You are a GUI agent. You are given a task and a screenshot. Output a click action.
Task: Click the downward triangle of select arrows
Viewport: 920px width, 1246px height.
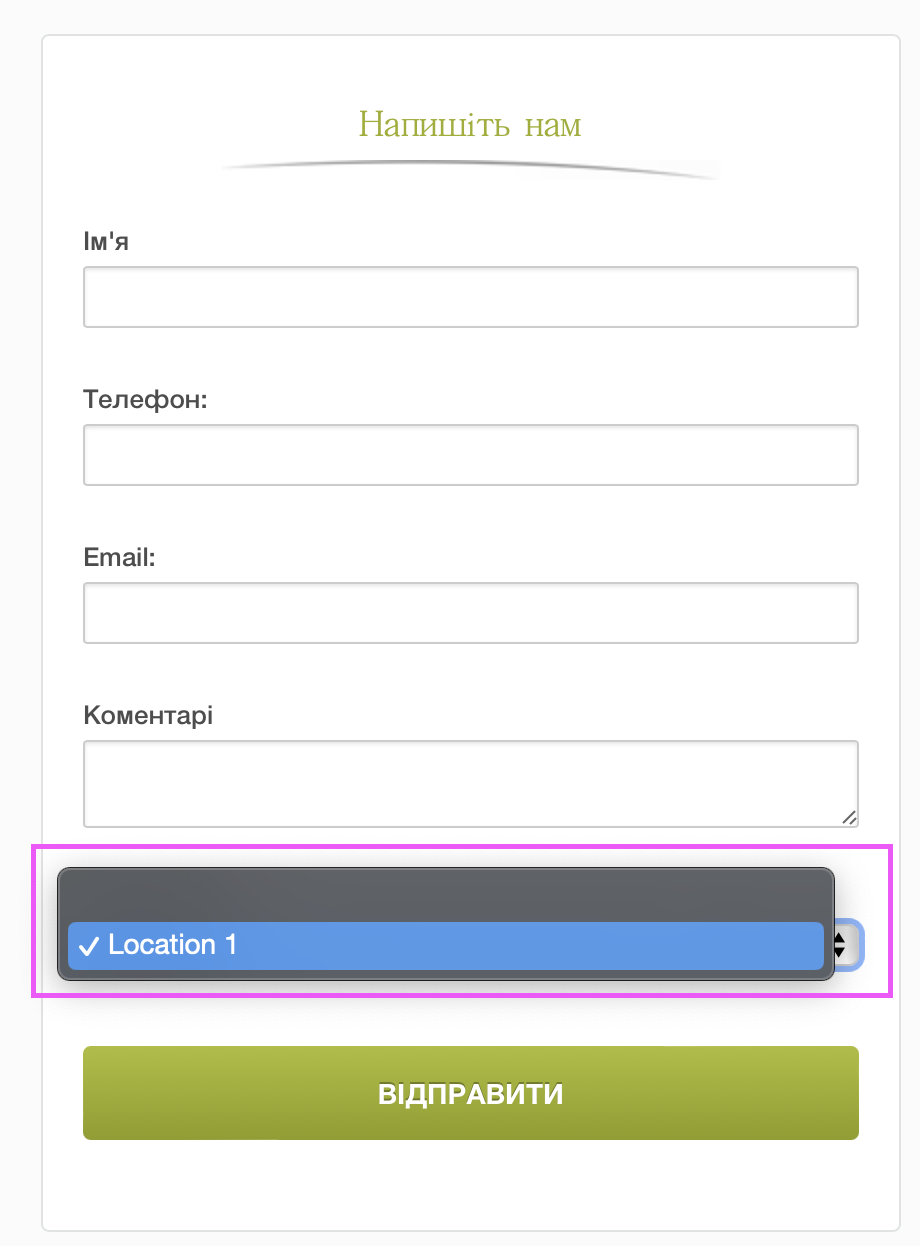[840, 952]
